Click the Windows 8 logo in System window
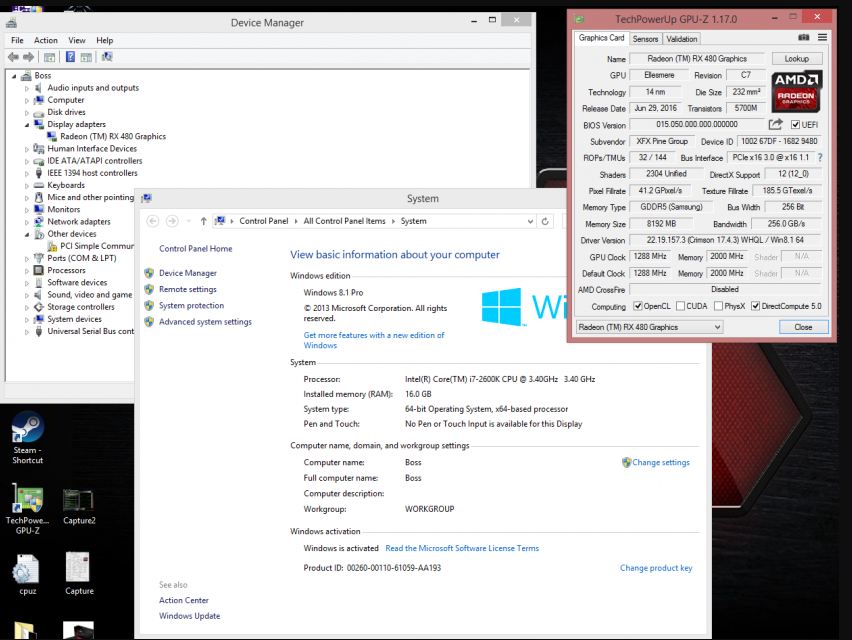The height and width of the screenshot is (640, 852). (x=504, y=307)
